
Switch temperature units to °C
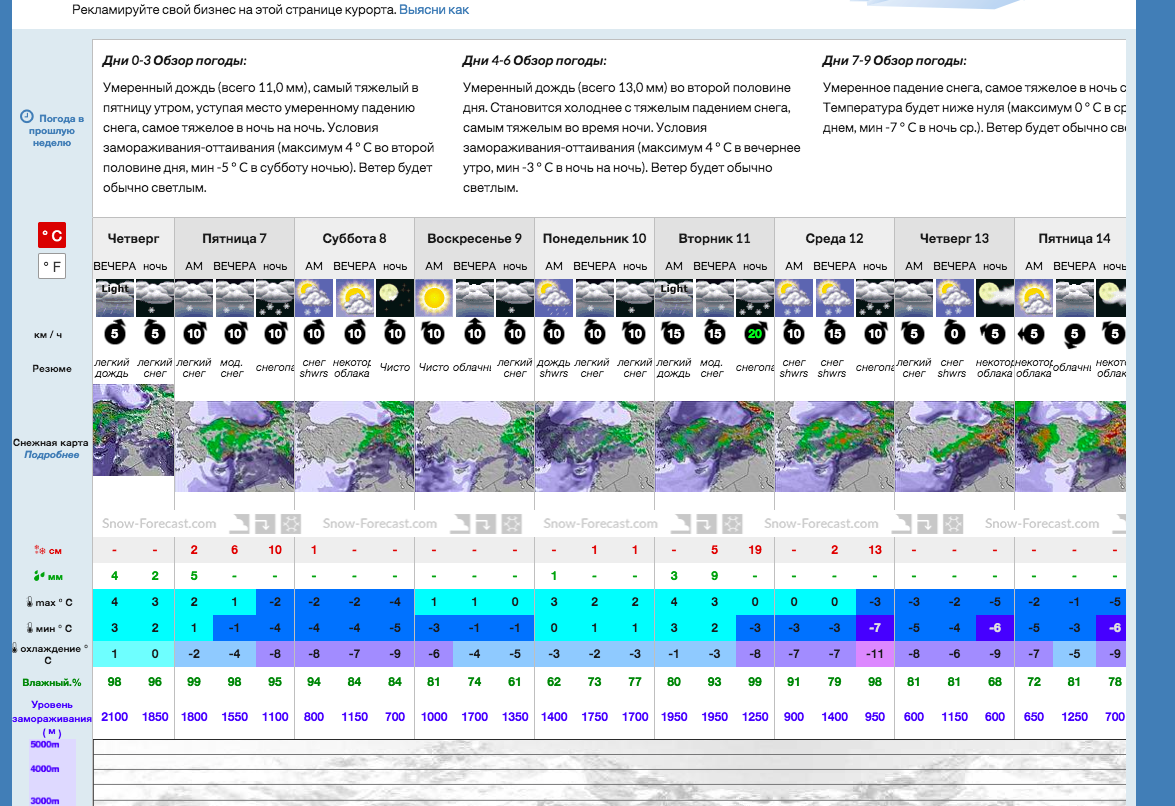click(52, 235)
